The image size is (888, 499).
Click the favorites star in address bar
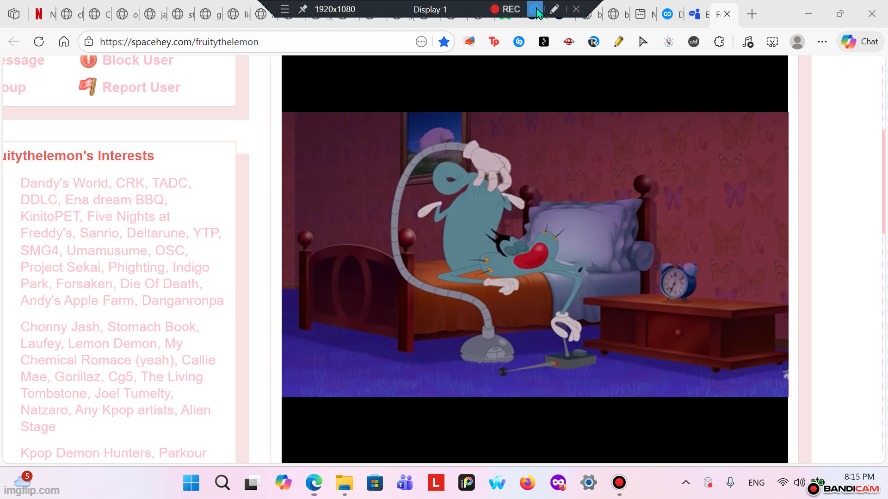coord(444,42)
